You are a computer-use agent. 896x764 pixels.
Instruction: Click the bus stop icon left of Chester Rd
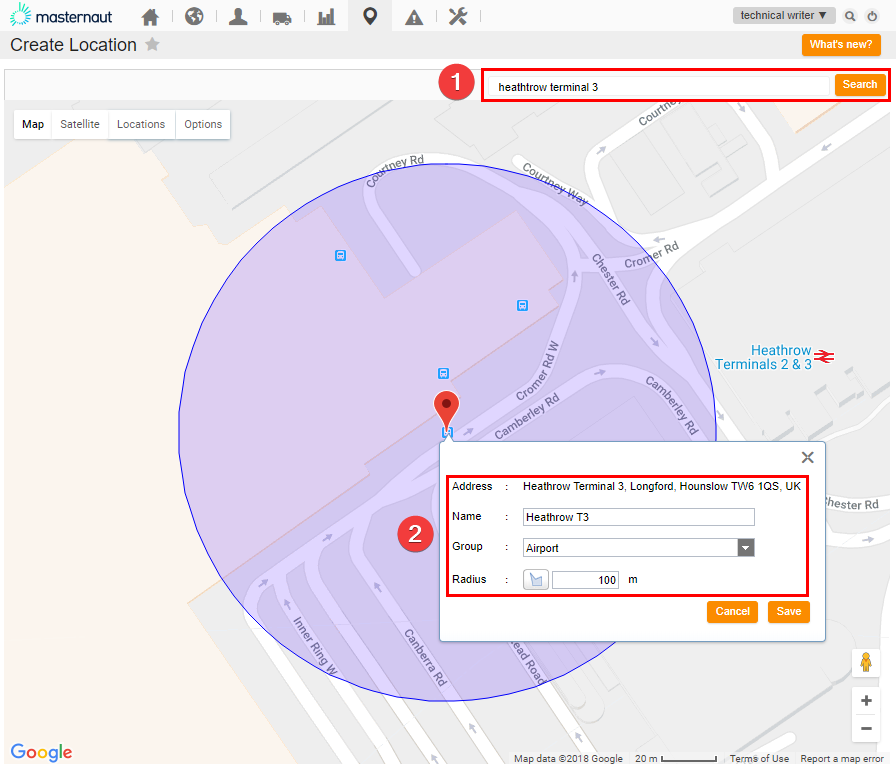point(522,305)
